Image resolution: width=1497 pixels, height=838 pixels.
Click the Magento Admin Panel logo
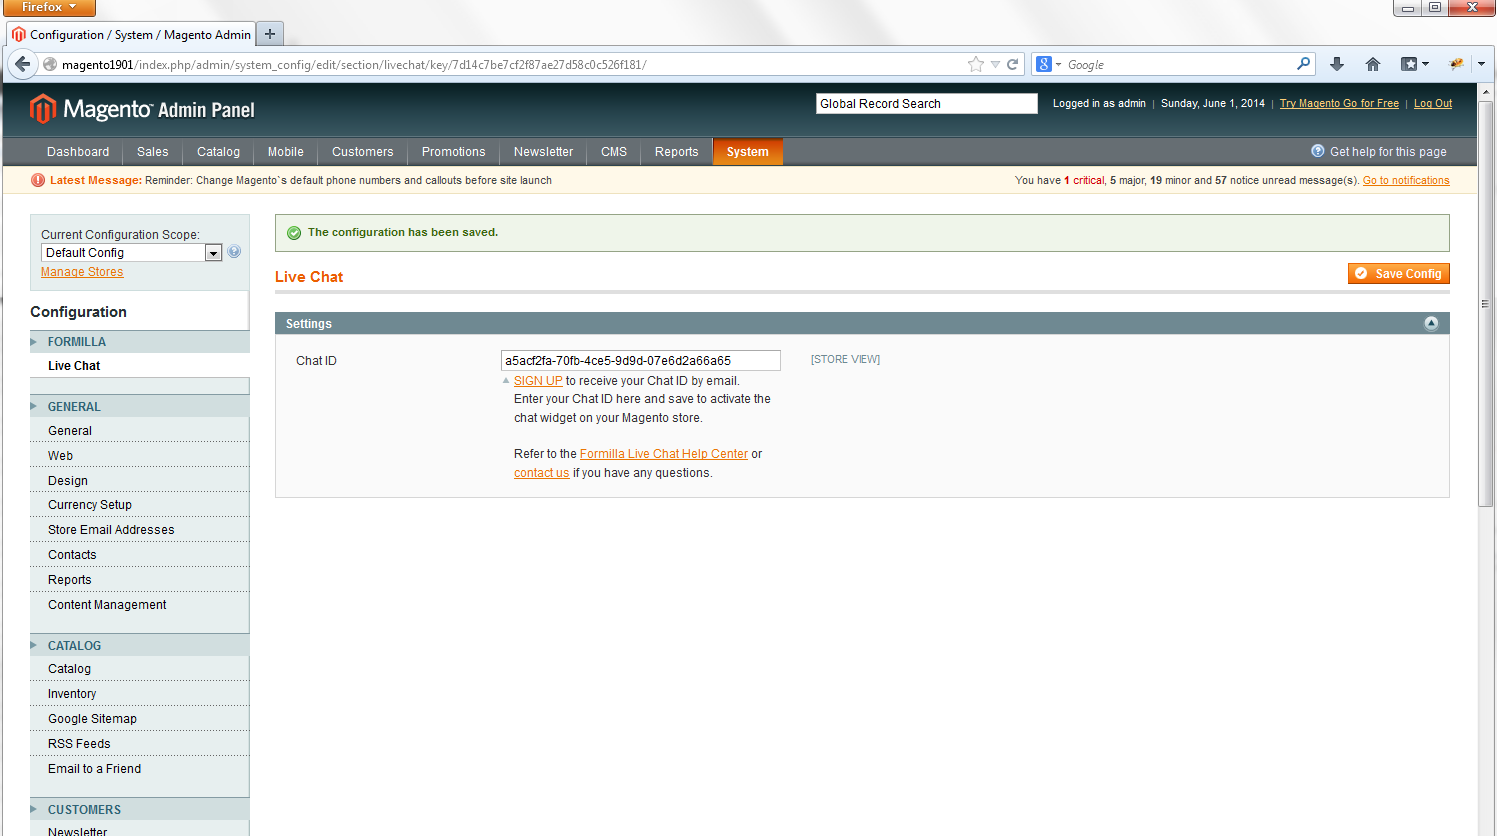tap(142, 108)
